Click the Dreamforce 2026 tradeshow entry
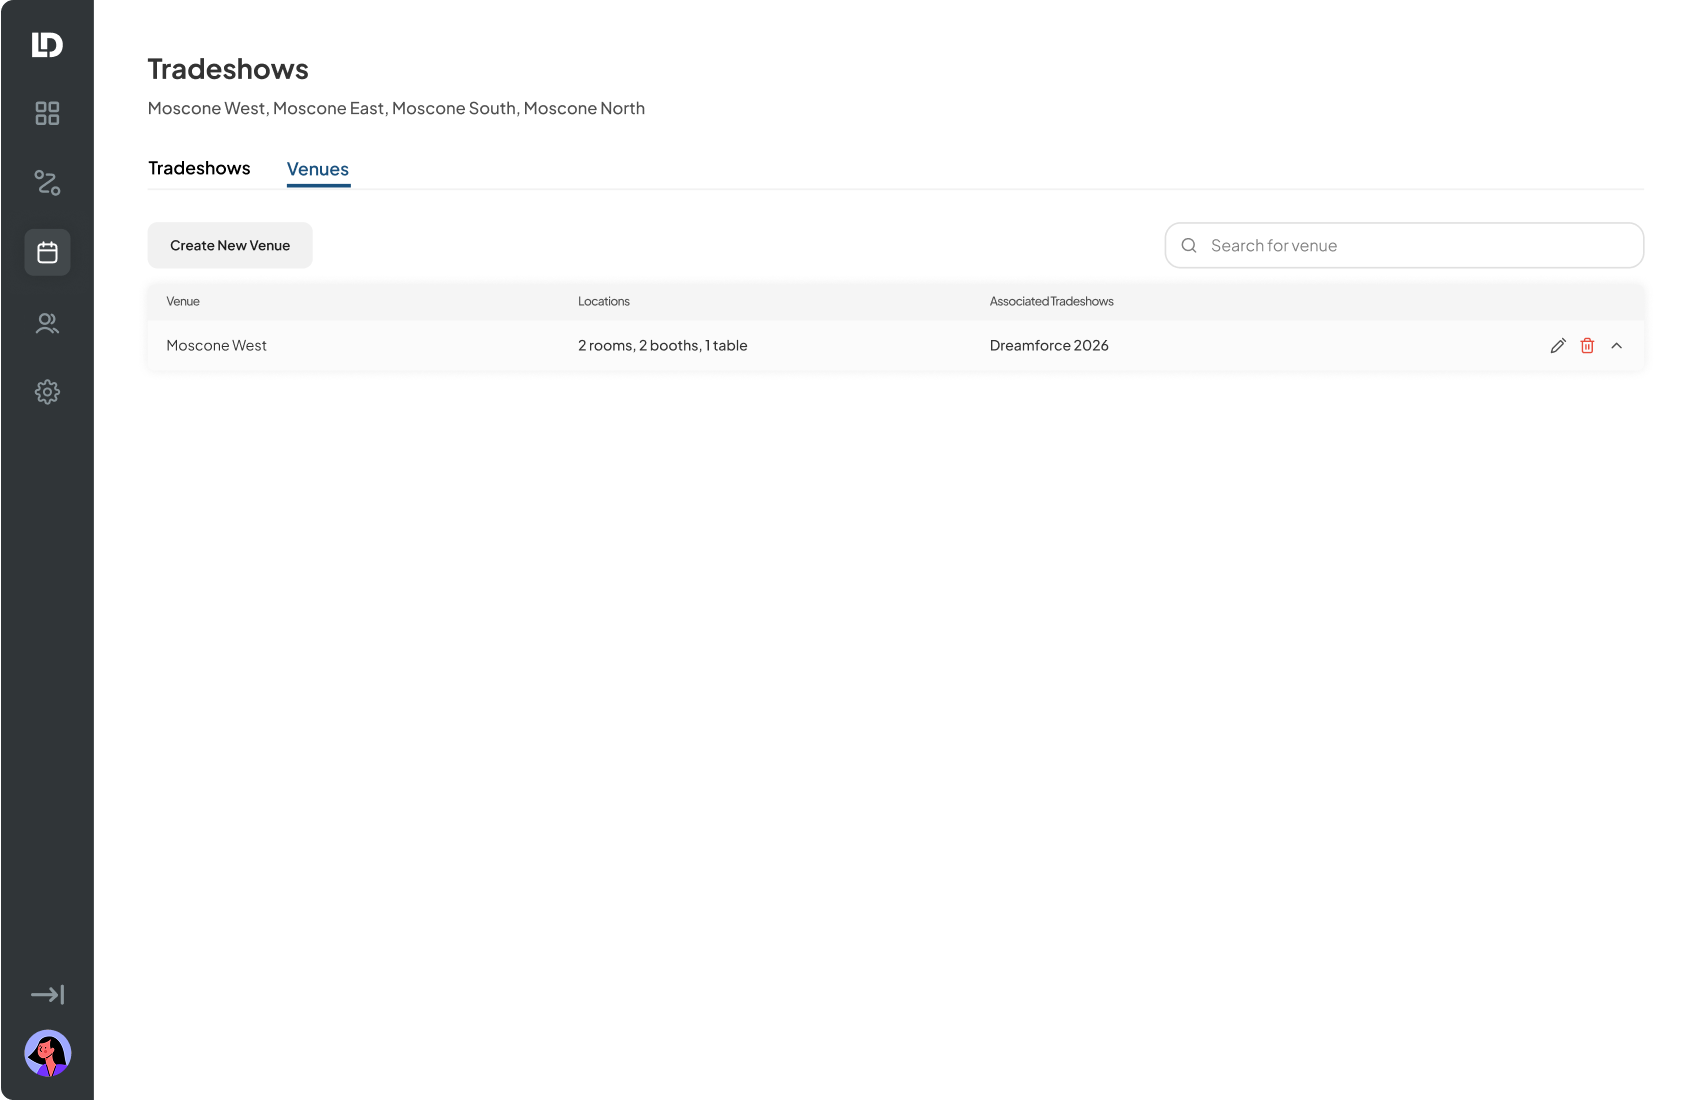1700x1100 pixels. click(x=1049, y=346)
